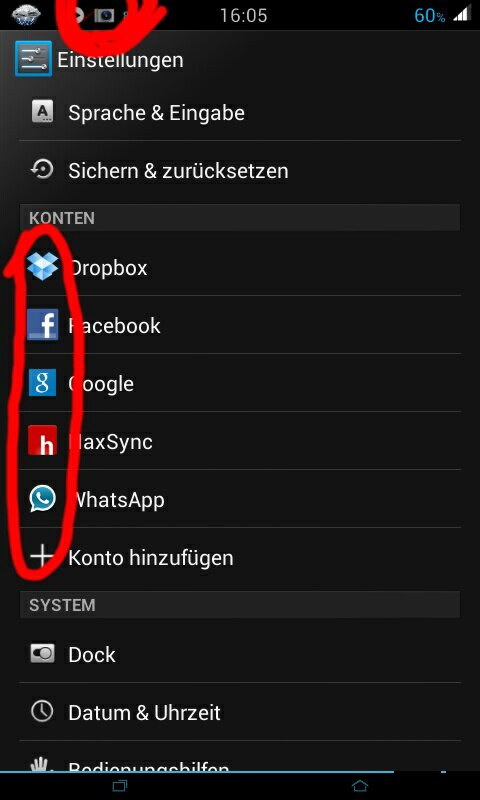
Task: Tap the Dock switch icon
Action: click(x=42, y=654)
